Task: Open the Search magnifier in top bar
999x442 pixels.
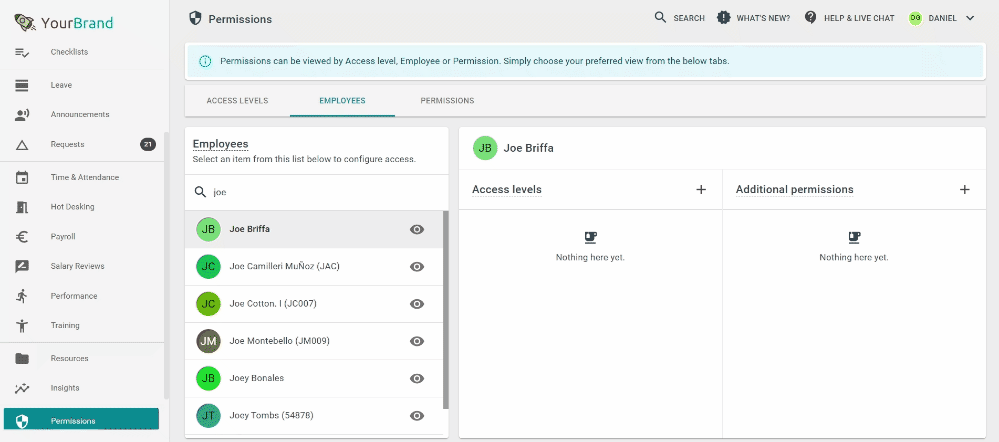Action: (660, 18)
